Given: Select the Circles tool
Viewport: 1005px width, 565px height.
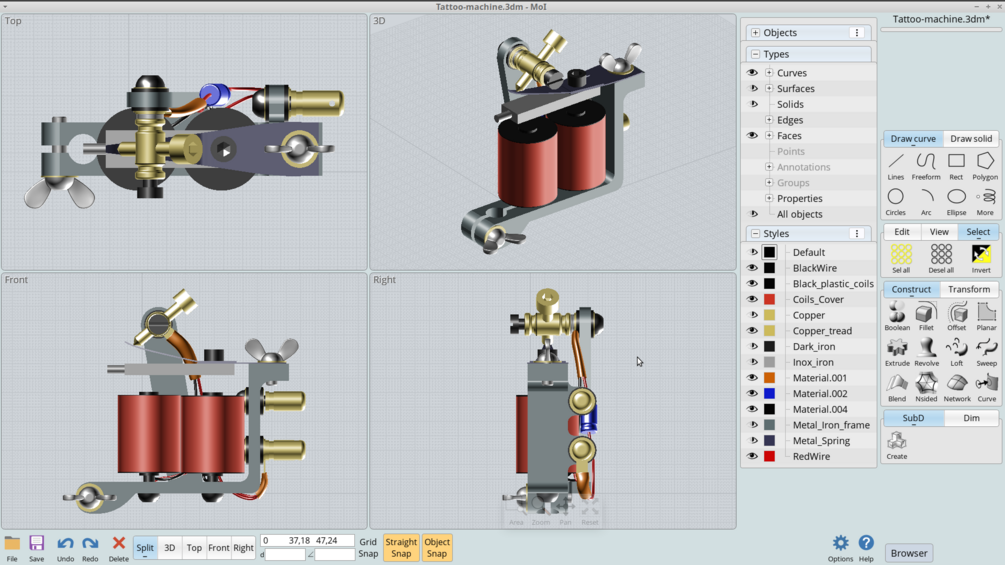Looking at the screenshot, I should (x=896, y=202).
